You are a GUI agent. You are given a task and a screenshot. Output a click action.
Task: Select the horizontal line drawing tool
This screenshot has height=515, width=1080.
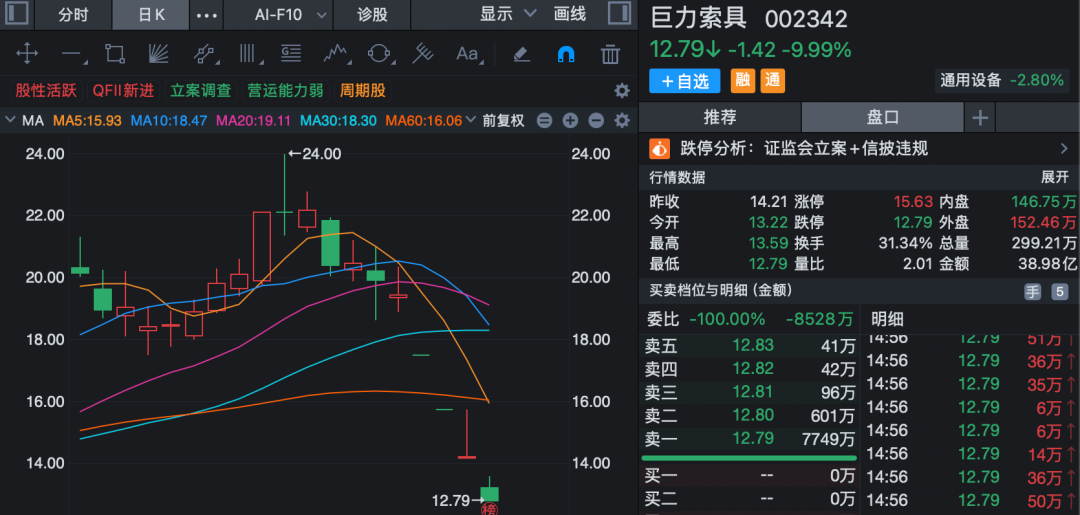[x=71, y=53]
